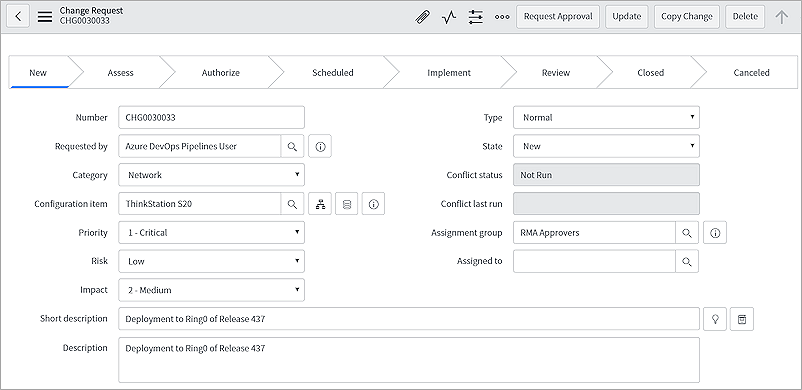Image resolution: width=802 pixels, height=390 pixels.
Task: Open the Type dropdown showing Normal
Action: point(606,117)
